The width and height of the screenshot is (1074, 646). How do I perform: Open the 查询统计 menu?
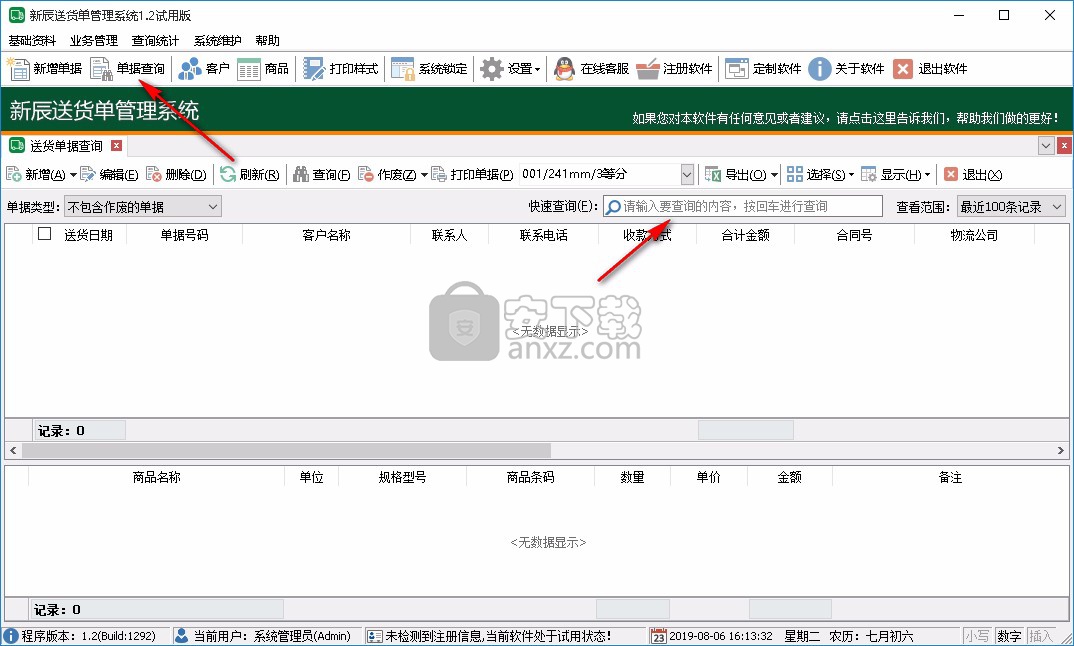155,40
